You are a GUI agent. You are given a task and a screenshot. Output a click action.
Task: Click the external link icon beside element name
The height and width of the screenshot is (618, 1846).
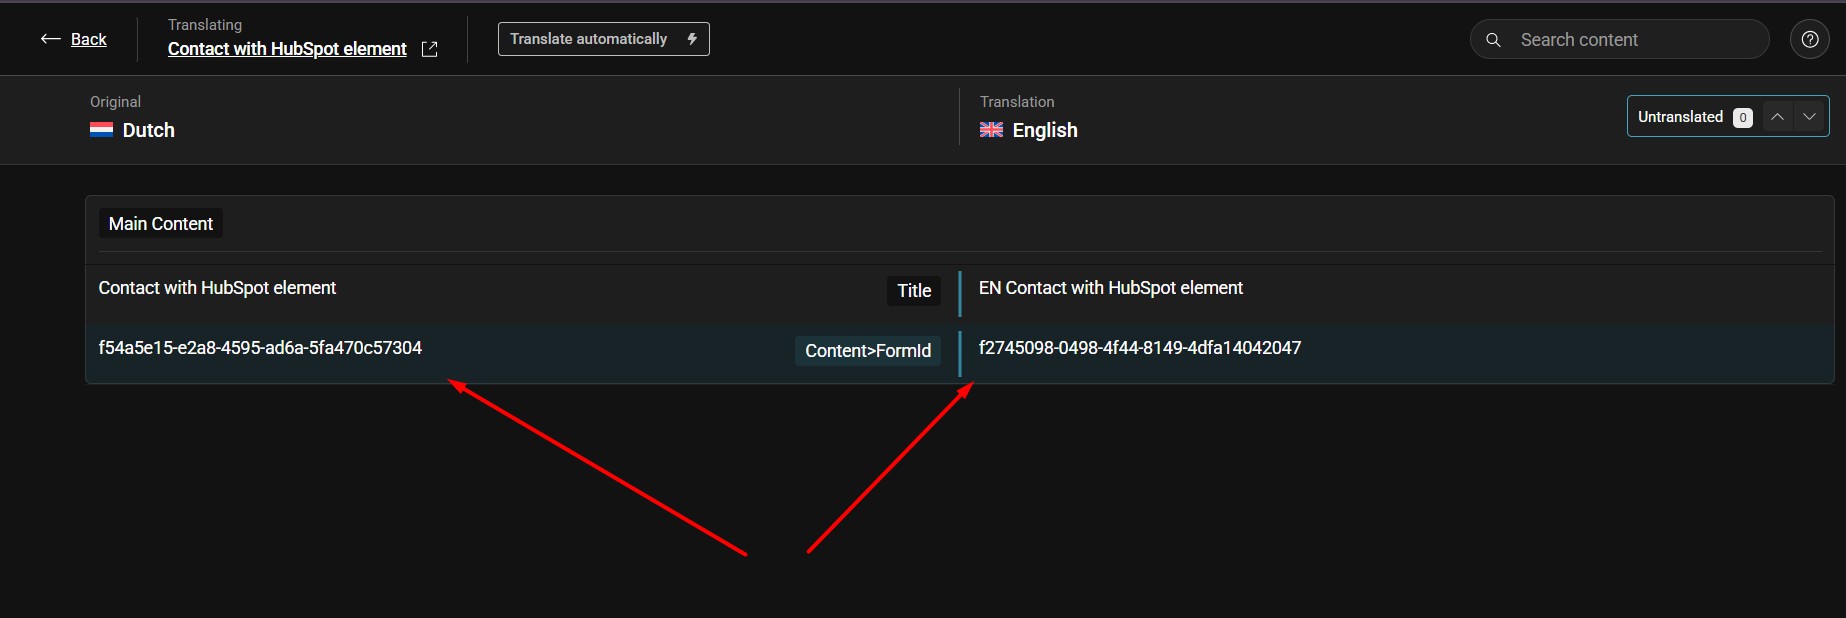[430, 49]
